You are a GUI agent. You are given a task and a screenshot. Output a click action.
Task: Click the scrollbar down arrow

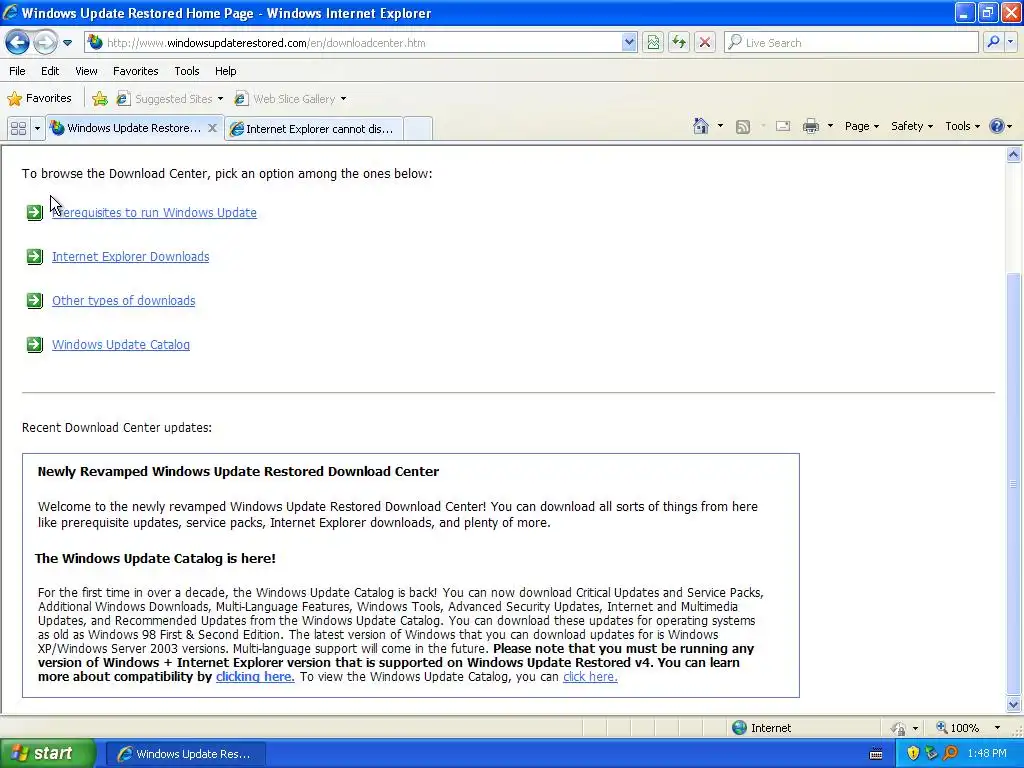[1014, 704]
